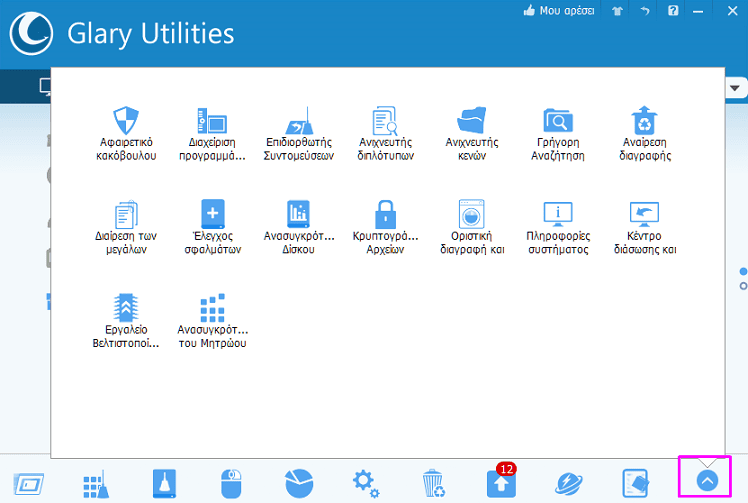Select the first page indicator dot

click(743, 272)
